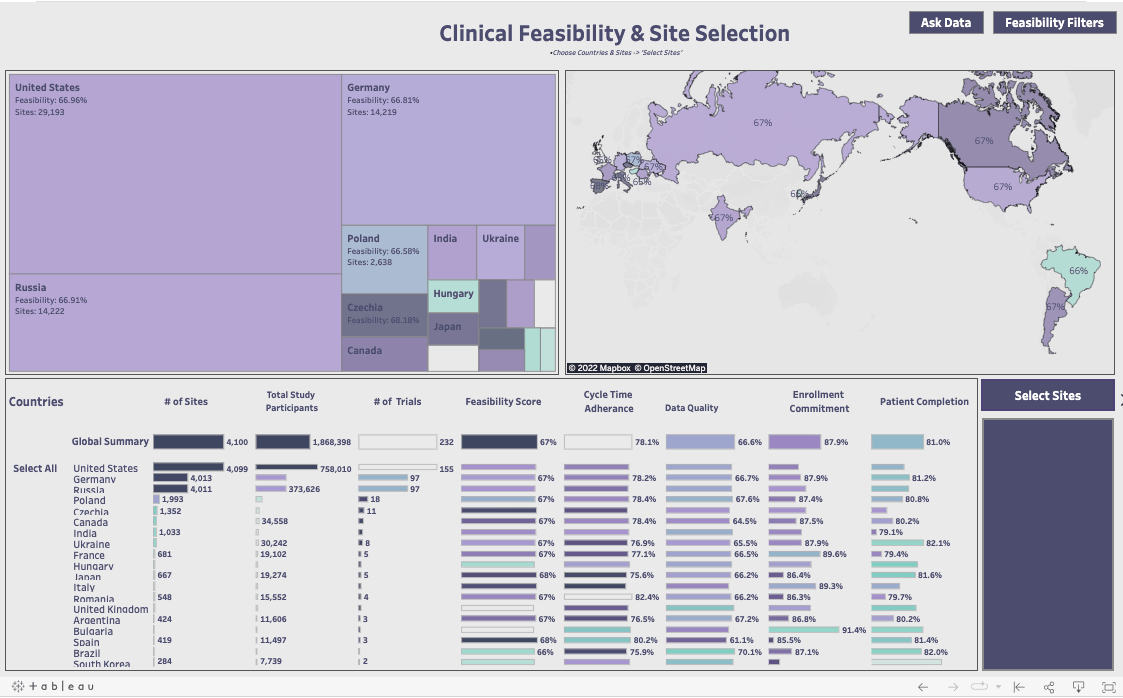The width and height of the screenshot is (1123, 698).
Task: Click Brazil on the world map
Action: coord(1077,271)
